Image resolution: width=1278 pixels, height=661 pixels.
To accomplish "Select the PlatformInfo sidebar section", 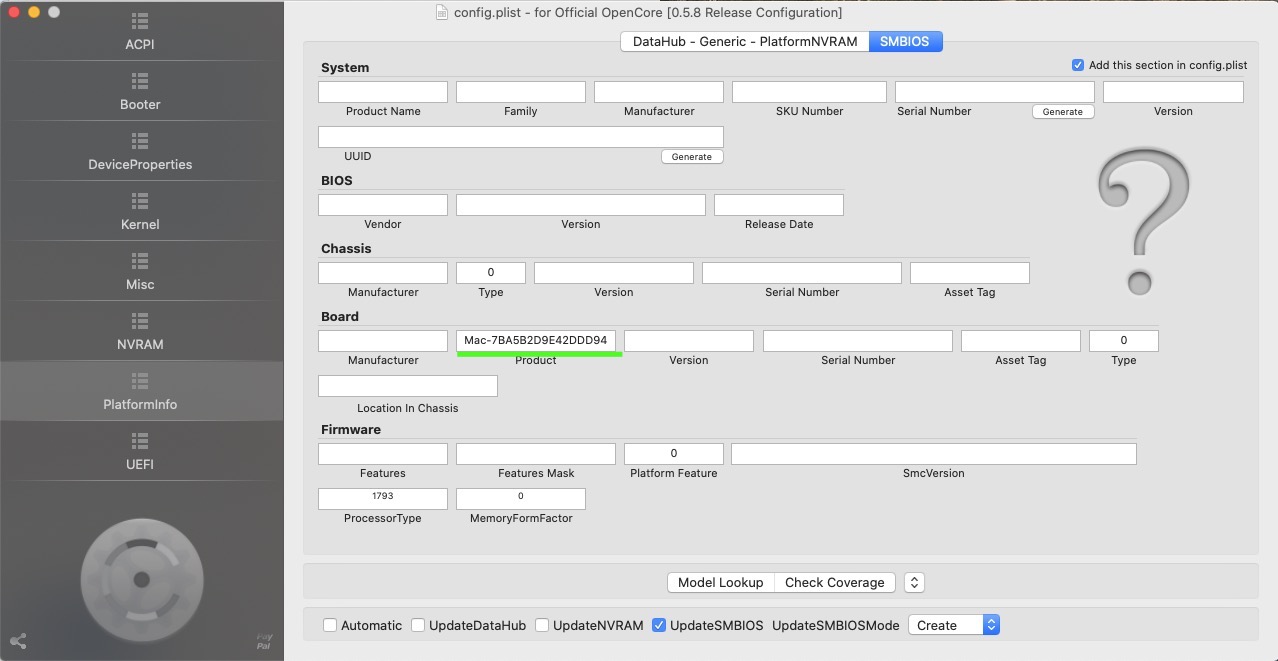I will (140, 391).
